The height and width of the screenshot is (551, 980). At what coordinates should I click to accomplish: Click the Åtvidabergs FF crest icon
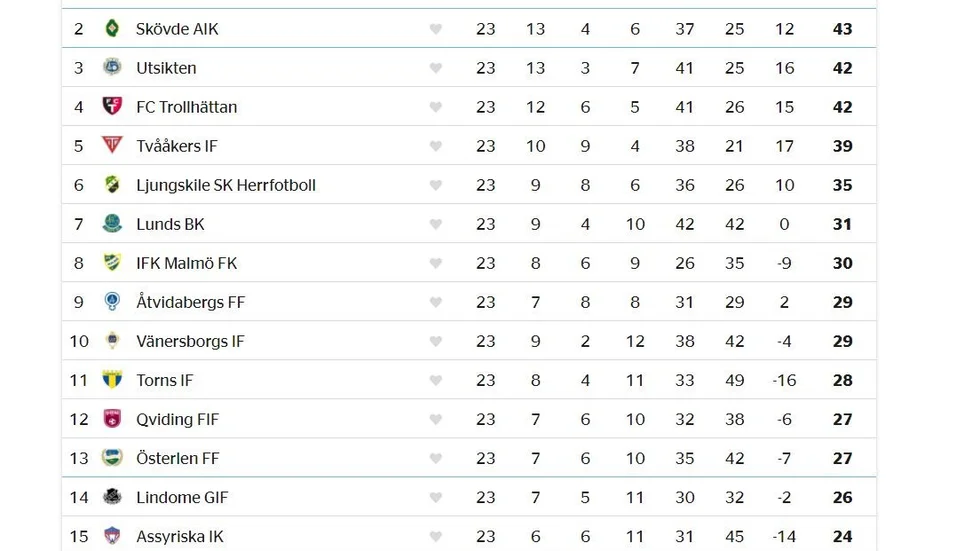point(112,301)
